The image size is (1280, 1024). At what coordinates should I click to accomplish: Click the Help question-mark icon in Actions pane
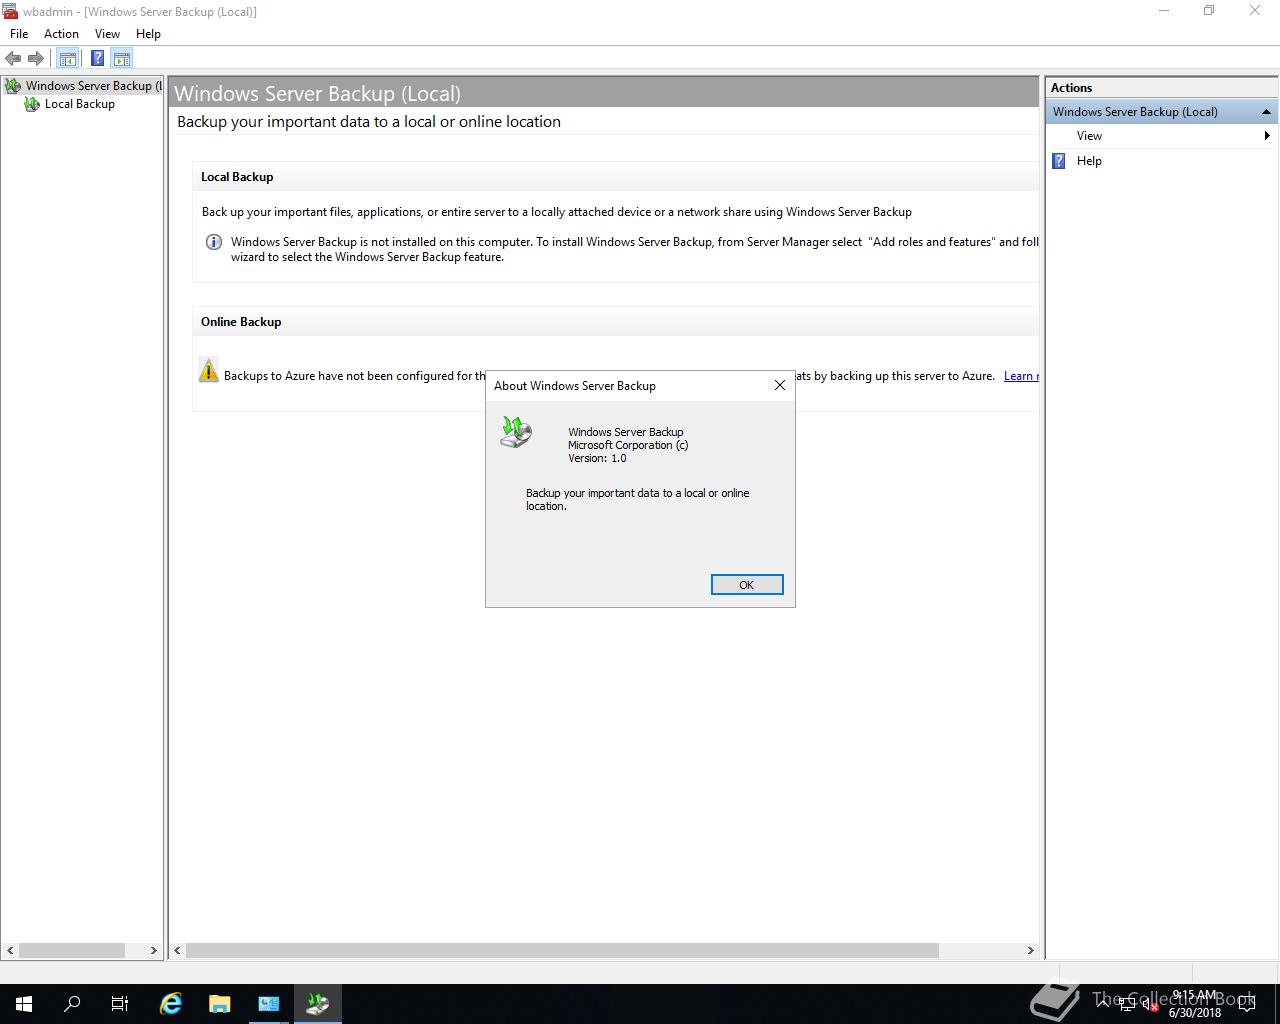1059,161
